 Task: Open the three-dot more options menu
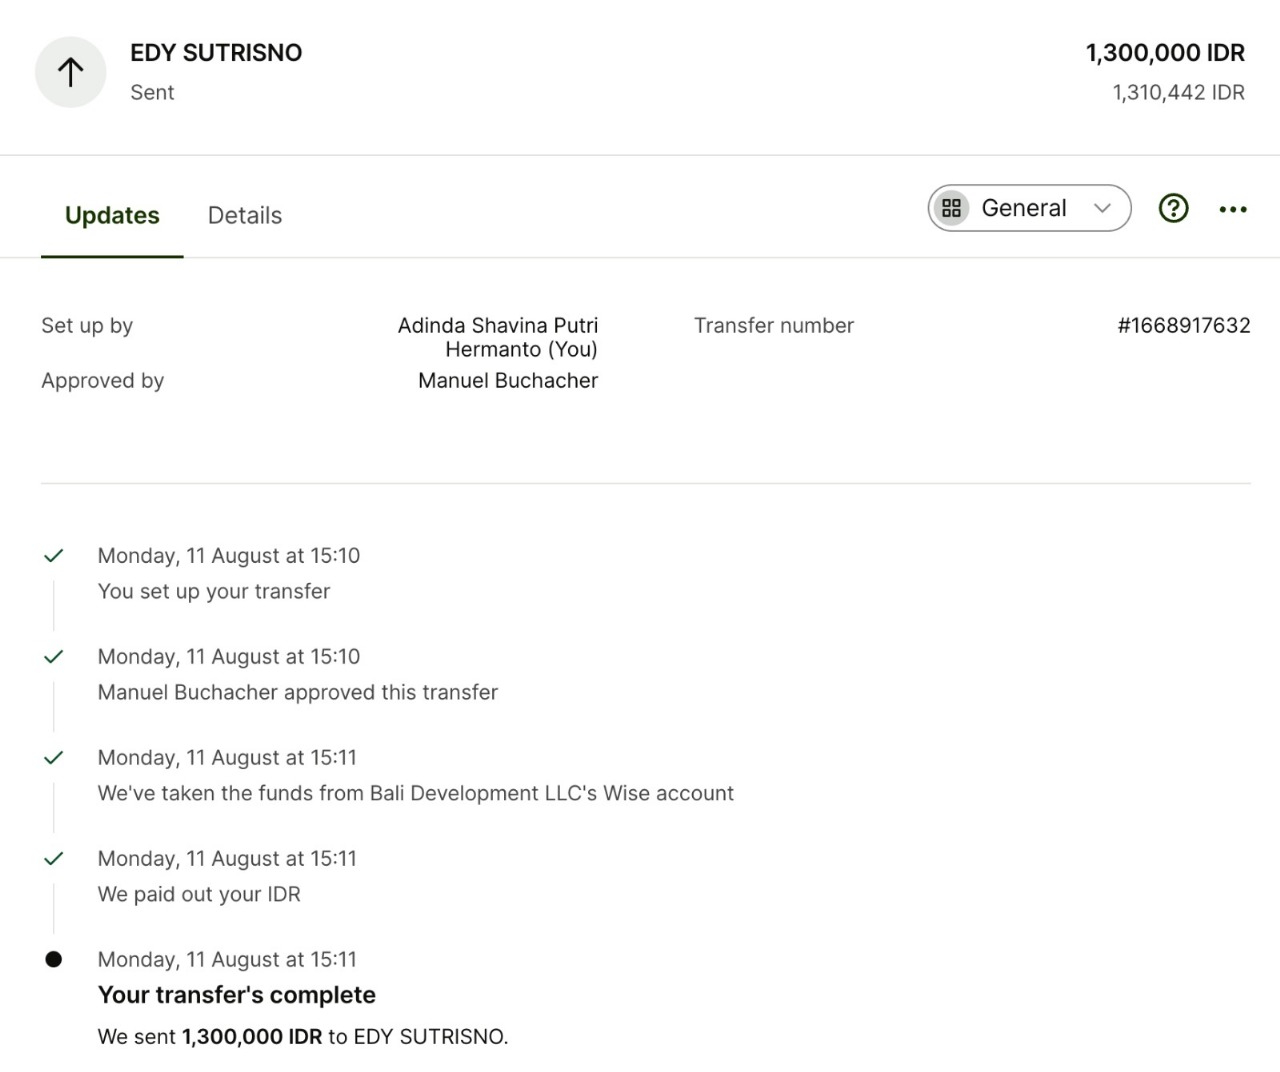pyautogui.click(x=1232, y=209)
